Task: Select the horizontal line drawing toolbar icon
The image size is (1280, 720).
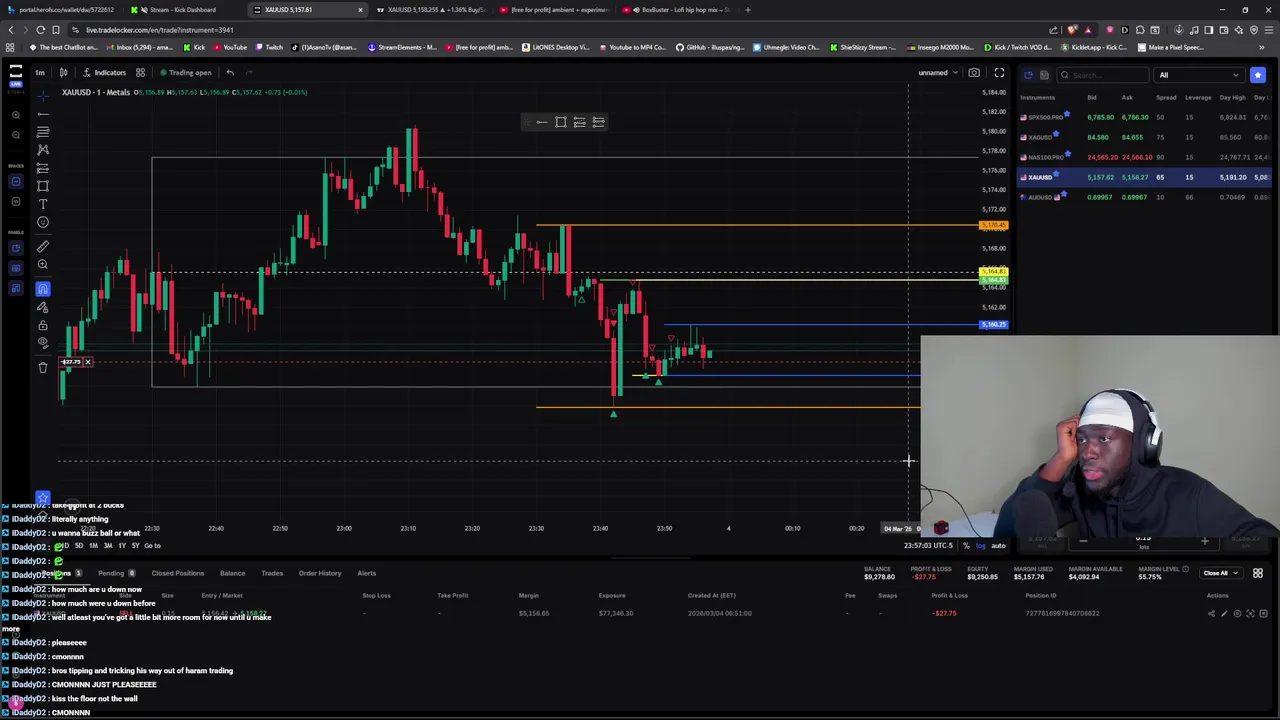Action: [541, 122]
